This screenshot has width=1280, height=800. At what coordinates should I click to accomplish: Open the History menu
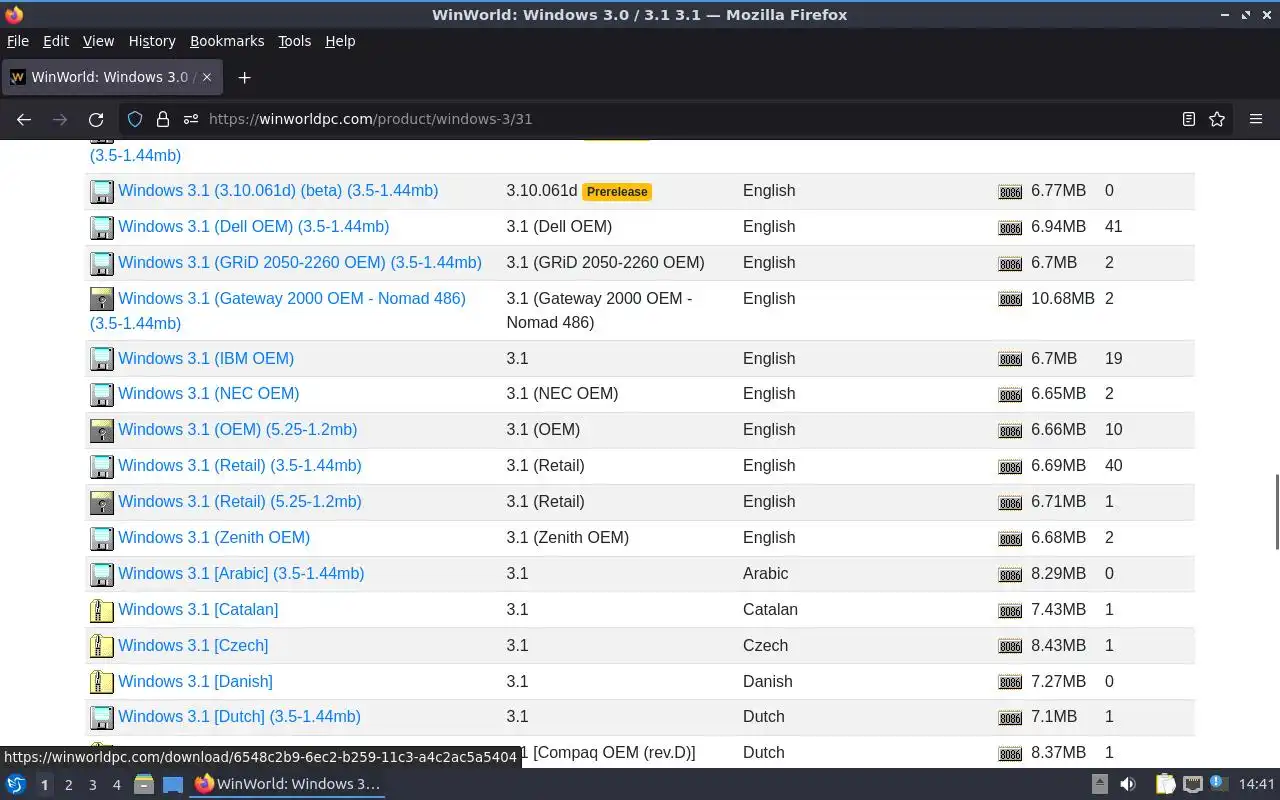(x=152, y=41)
